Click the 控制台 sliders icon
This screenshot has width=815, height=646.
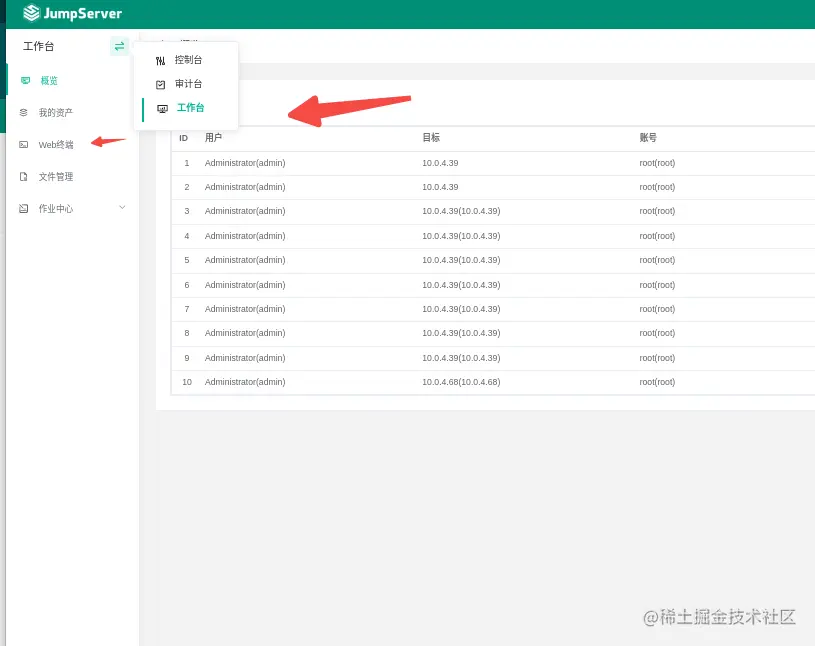pos(161,61)
